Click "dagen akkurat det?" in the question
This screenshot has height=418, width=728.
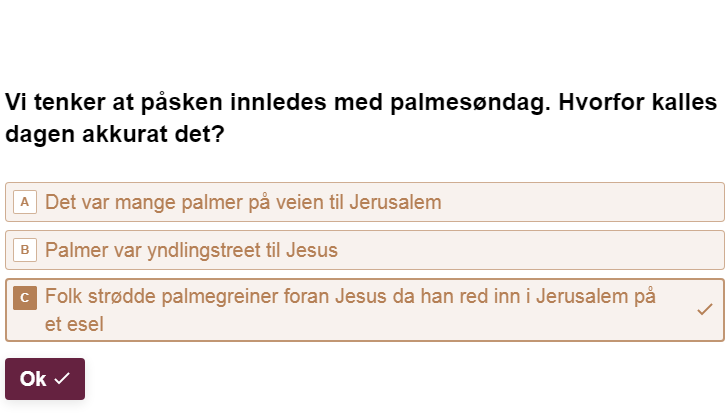point(114,133)
